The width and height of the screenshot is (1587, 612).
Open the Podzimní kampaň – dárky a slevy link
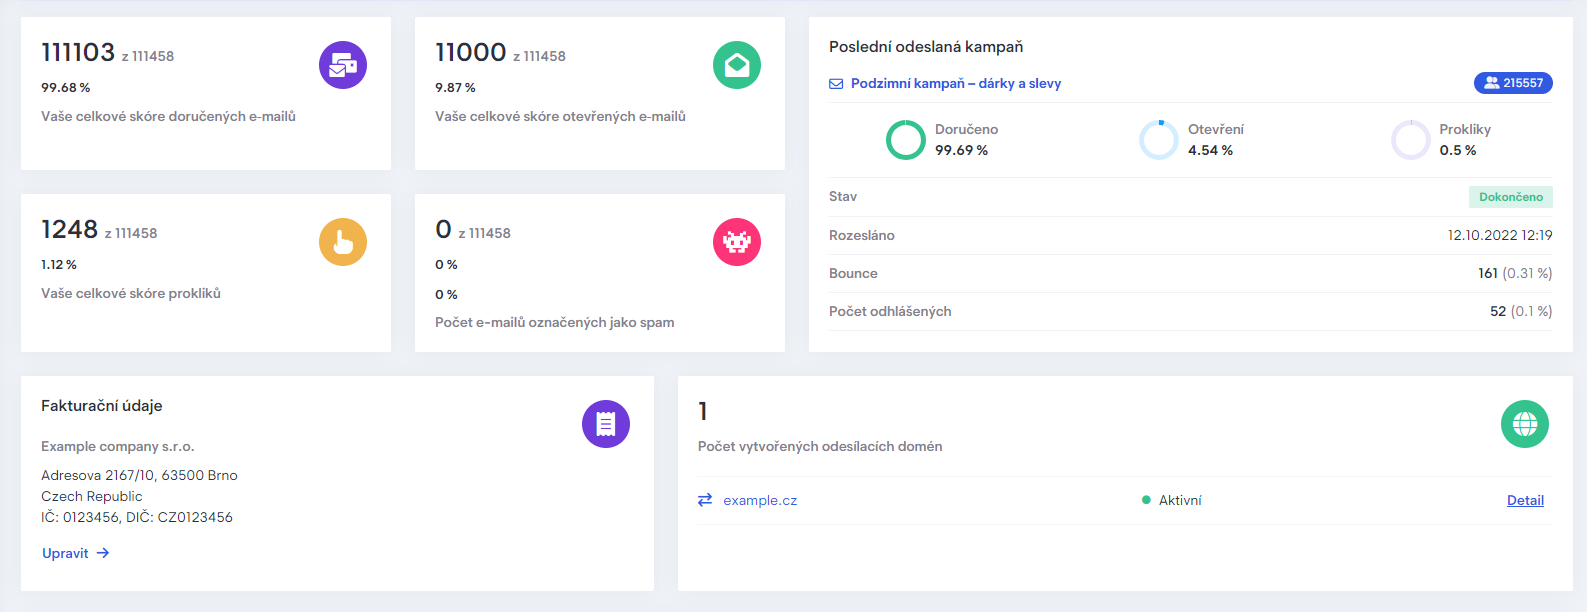pyautogui.click(x=955, y=84)
